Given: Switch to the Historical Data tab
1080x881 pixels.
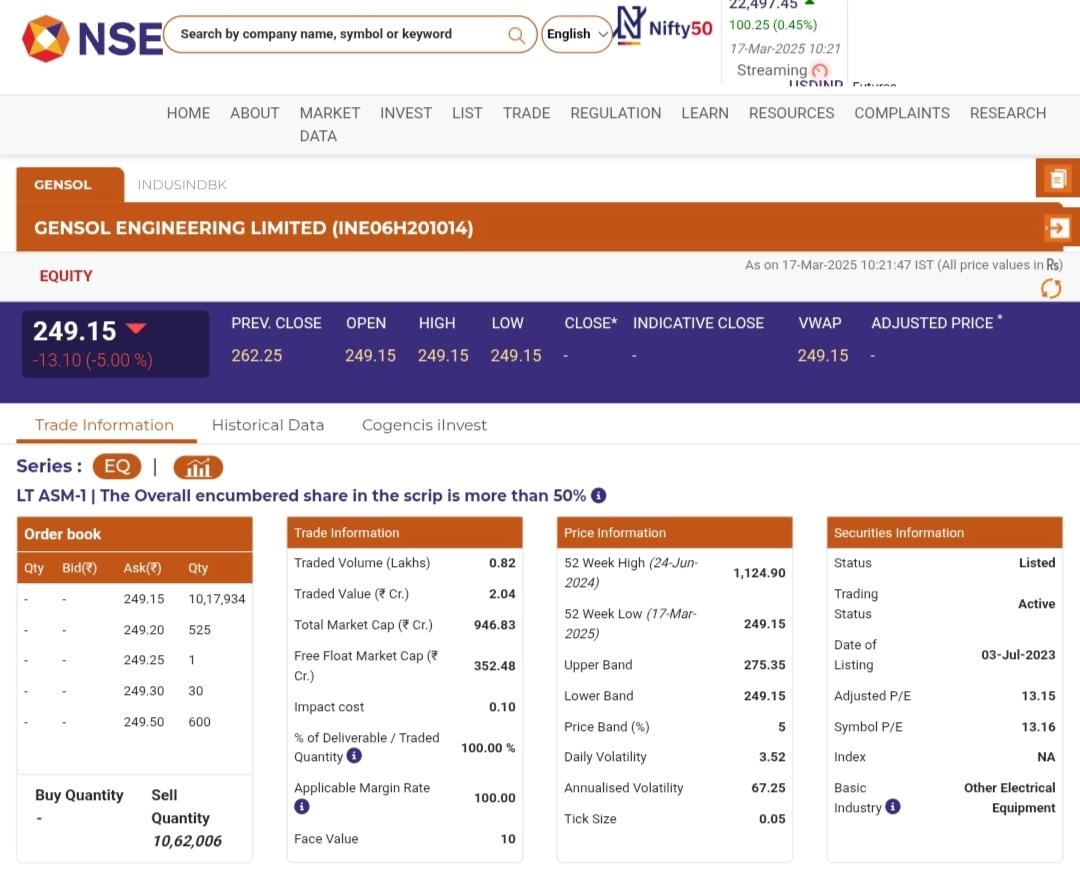Looking at the screenshot, I should [x=268, y=425].
